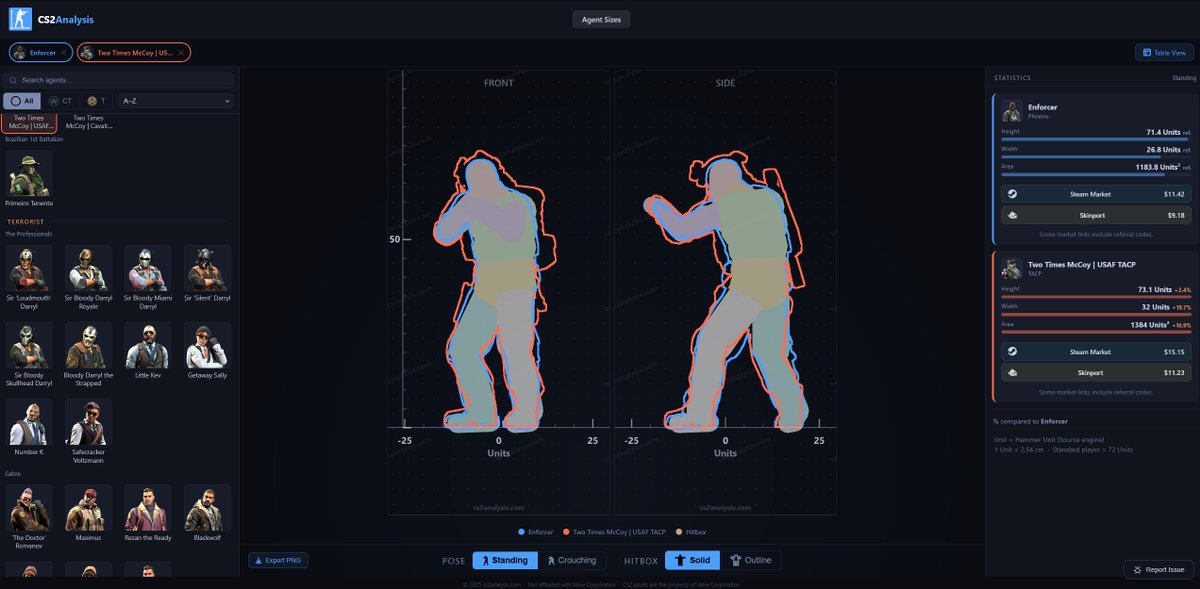Click 'The Professionals' group label
The height and width of the screenshot is (589, 1200).
coord(28,234)
